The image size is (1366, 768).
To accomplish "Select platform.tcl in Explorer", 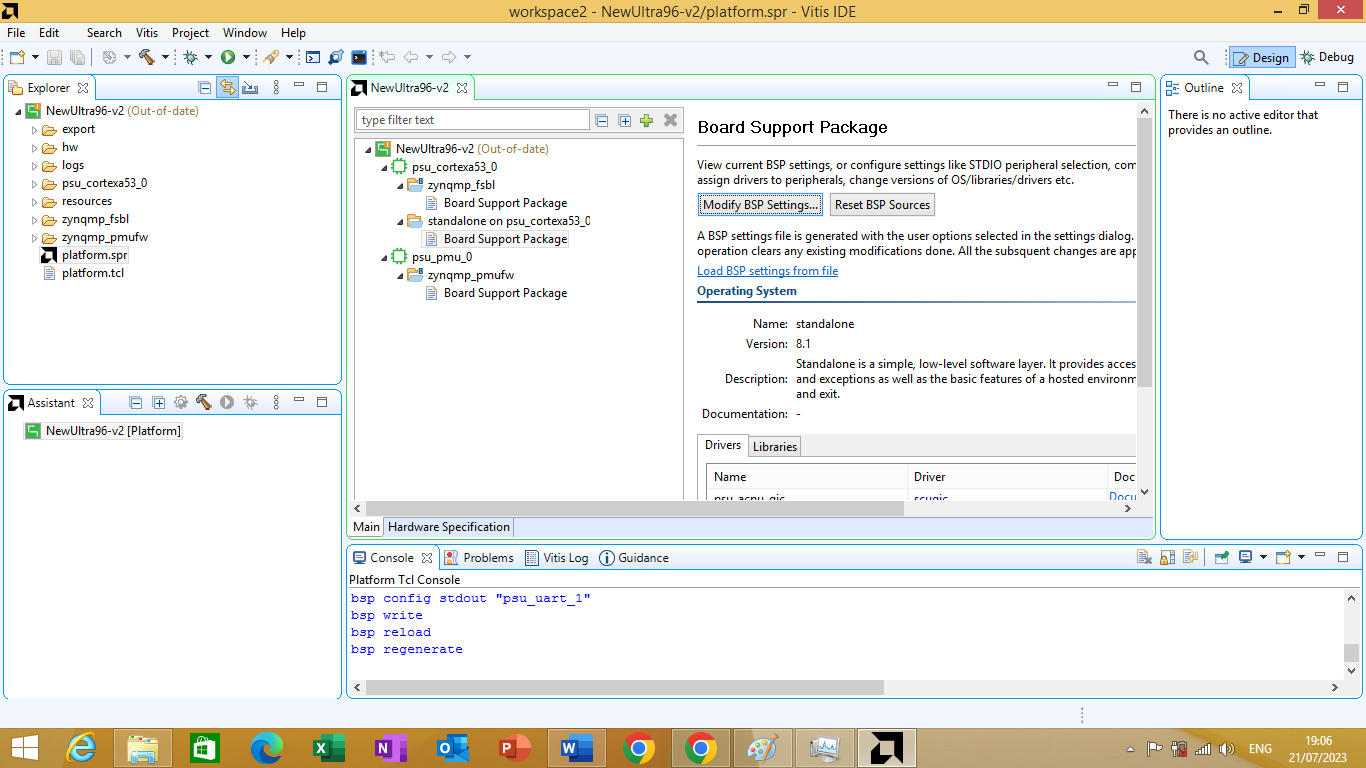I will (x=93, y=273).
